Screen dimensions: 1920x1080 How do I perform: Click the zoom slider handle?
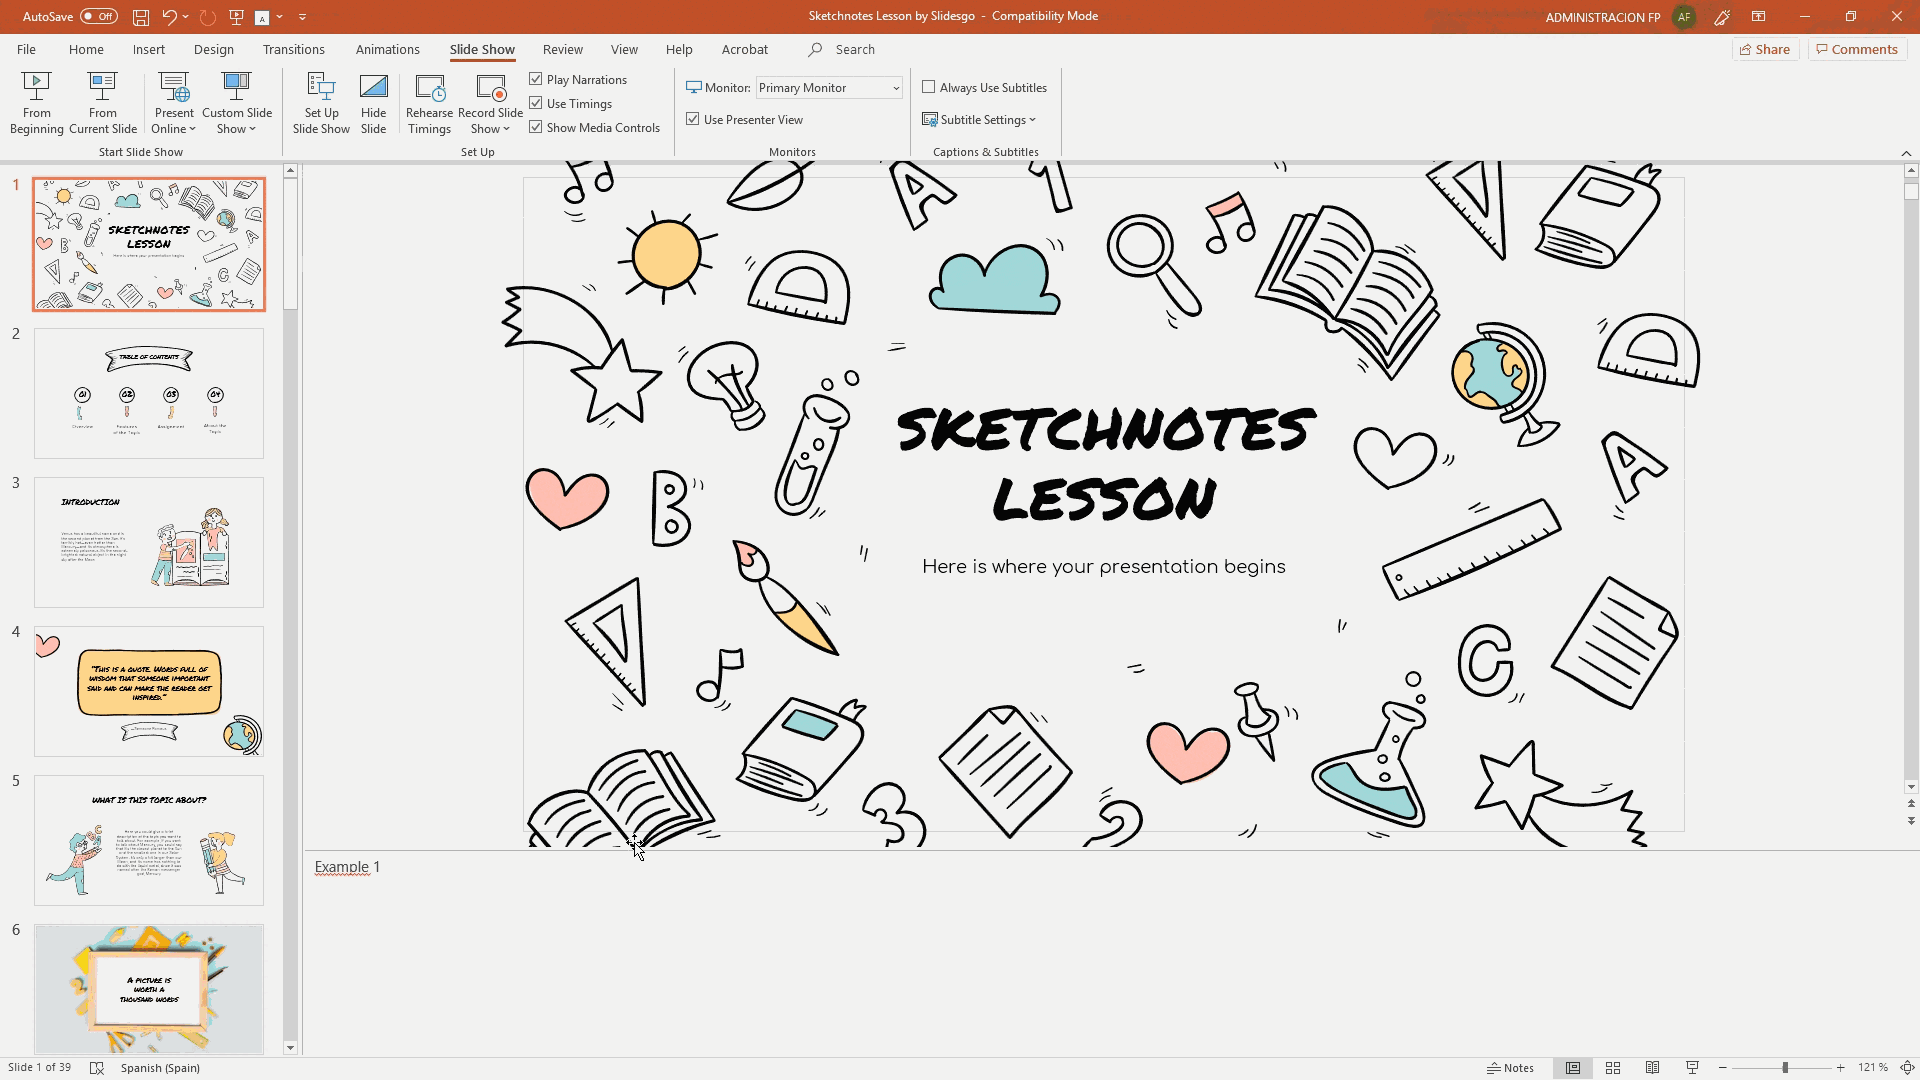[x=1785, y=1068]
